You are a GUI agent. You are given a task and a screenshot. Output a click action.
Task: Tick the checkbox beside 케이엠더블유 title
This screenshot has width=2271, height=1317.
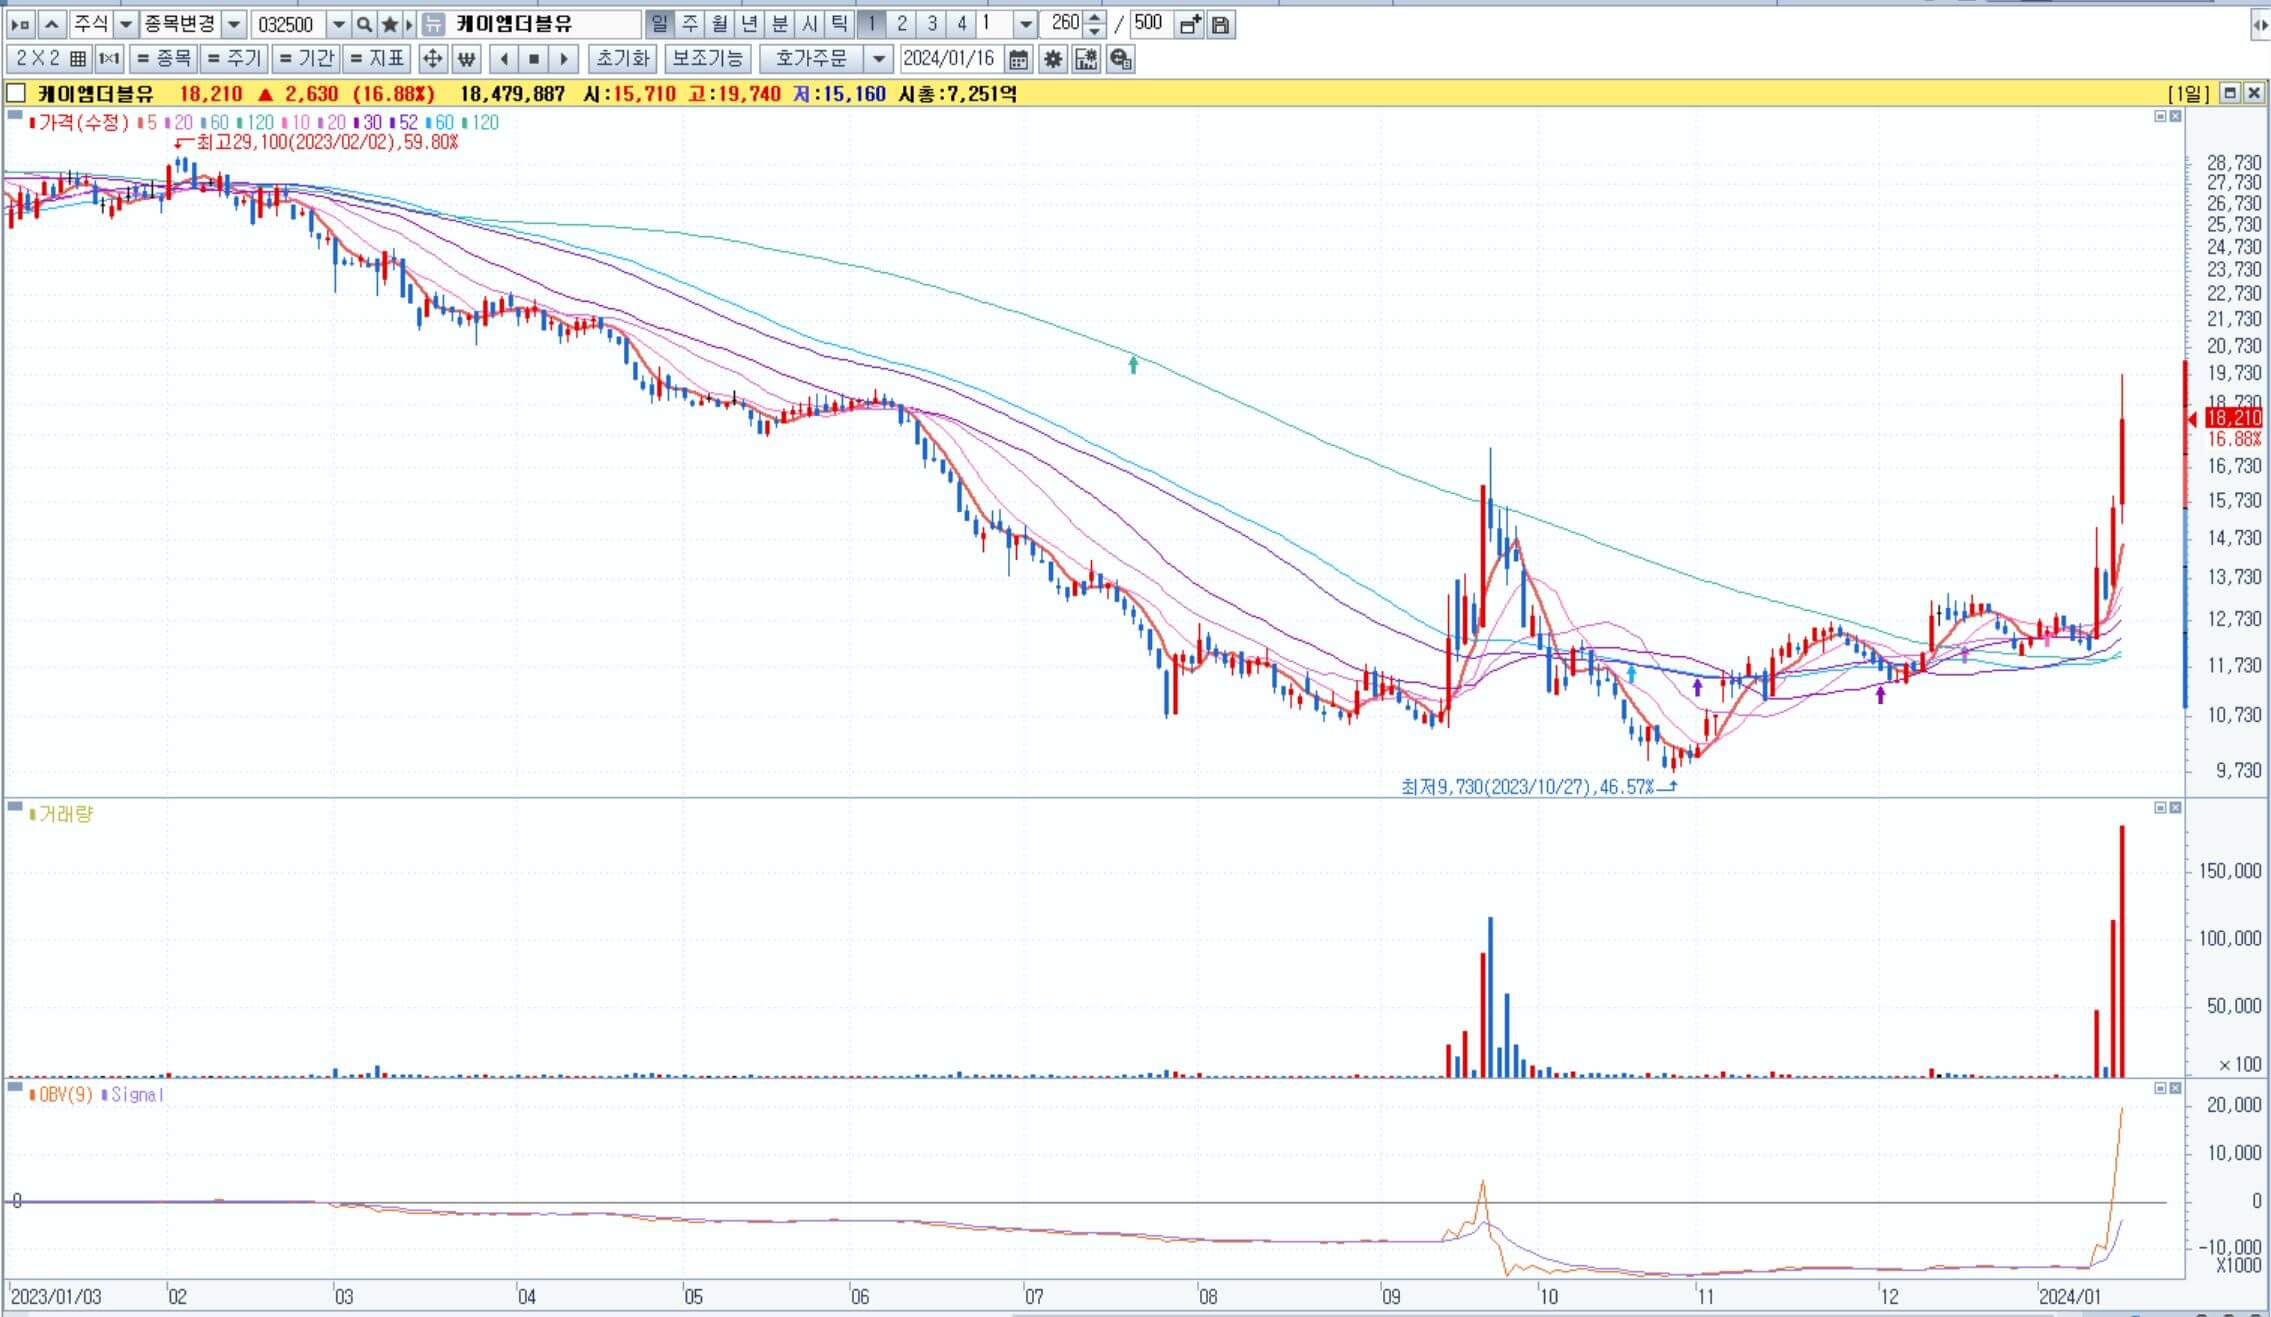point(16,94)
